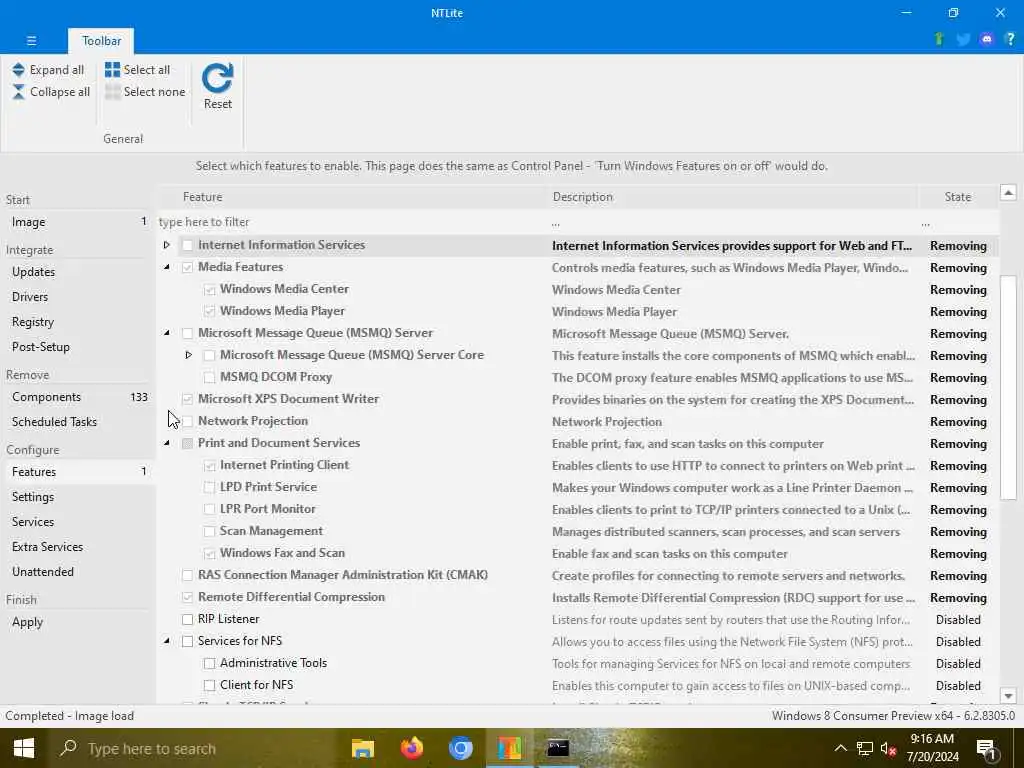Open the Registry sidebar page

point(78,322)
